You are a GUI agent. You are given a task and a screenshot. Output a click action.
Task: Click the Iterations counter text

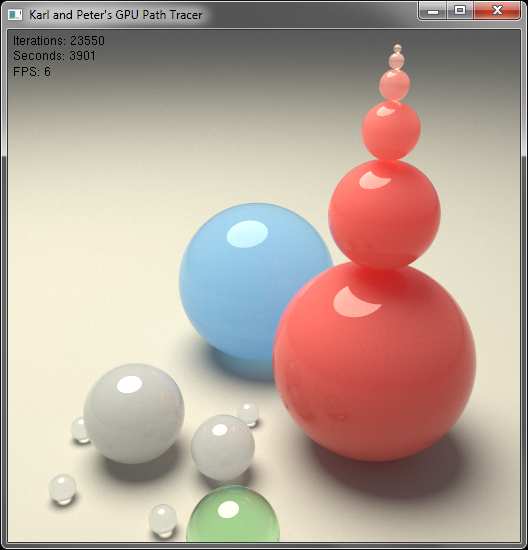point(59,41)
